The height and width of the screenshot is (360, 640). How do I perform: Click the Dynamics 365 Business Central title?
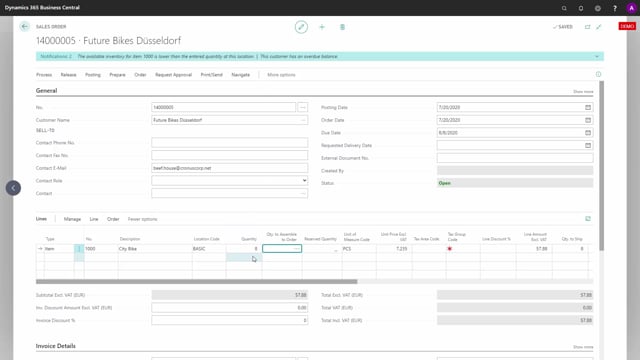tap(42, 8)
